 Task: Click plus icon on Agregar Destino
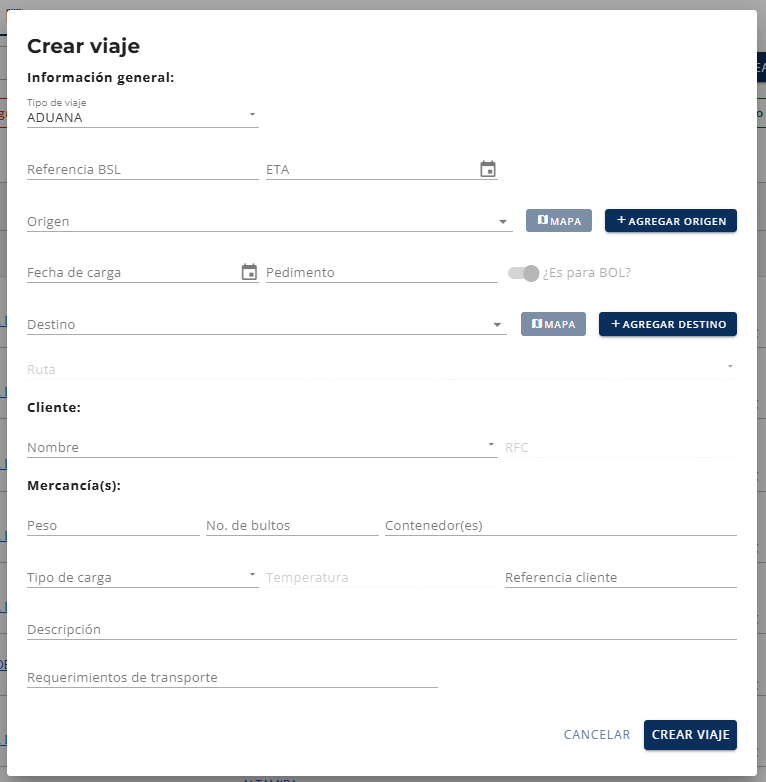(615, 324)
